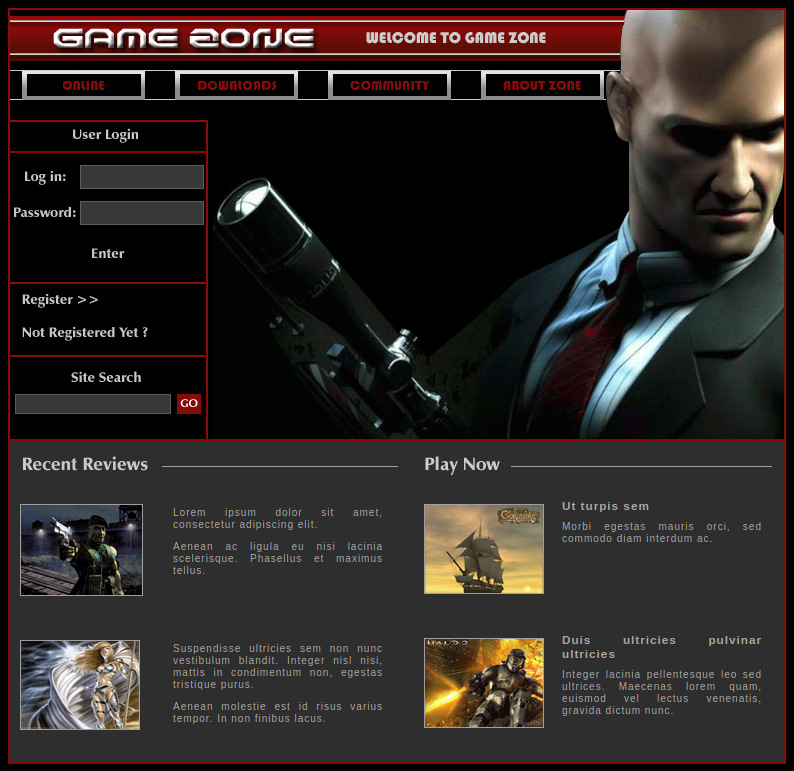Focus the Log in username field
This screenshot has height=771, width=794.
[142, 177]
